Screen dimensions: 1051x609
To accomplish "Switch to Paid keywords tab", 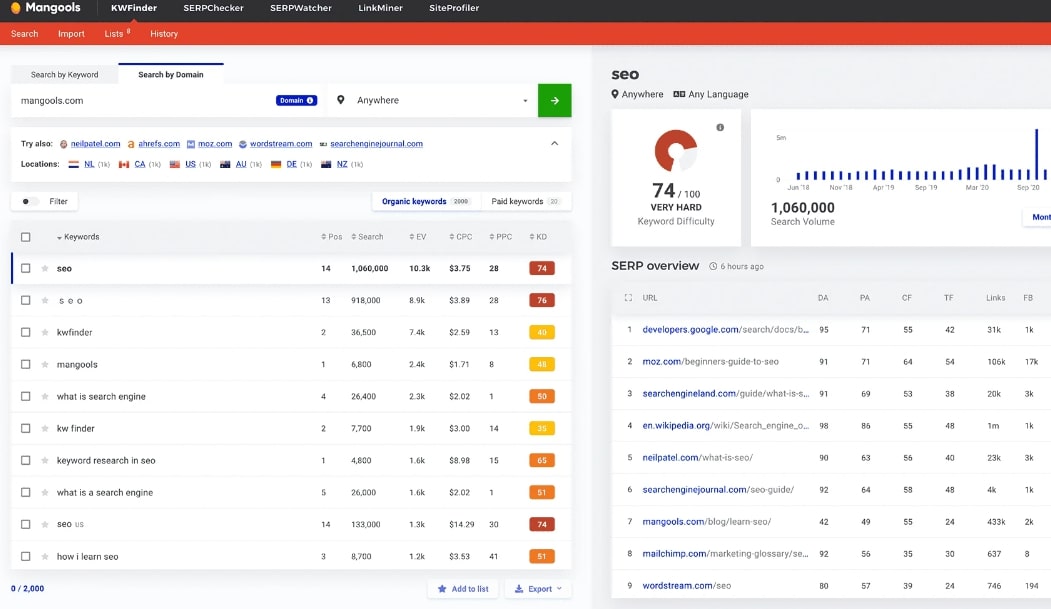I will 526,201.
